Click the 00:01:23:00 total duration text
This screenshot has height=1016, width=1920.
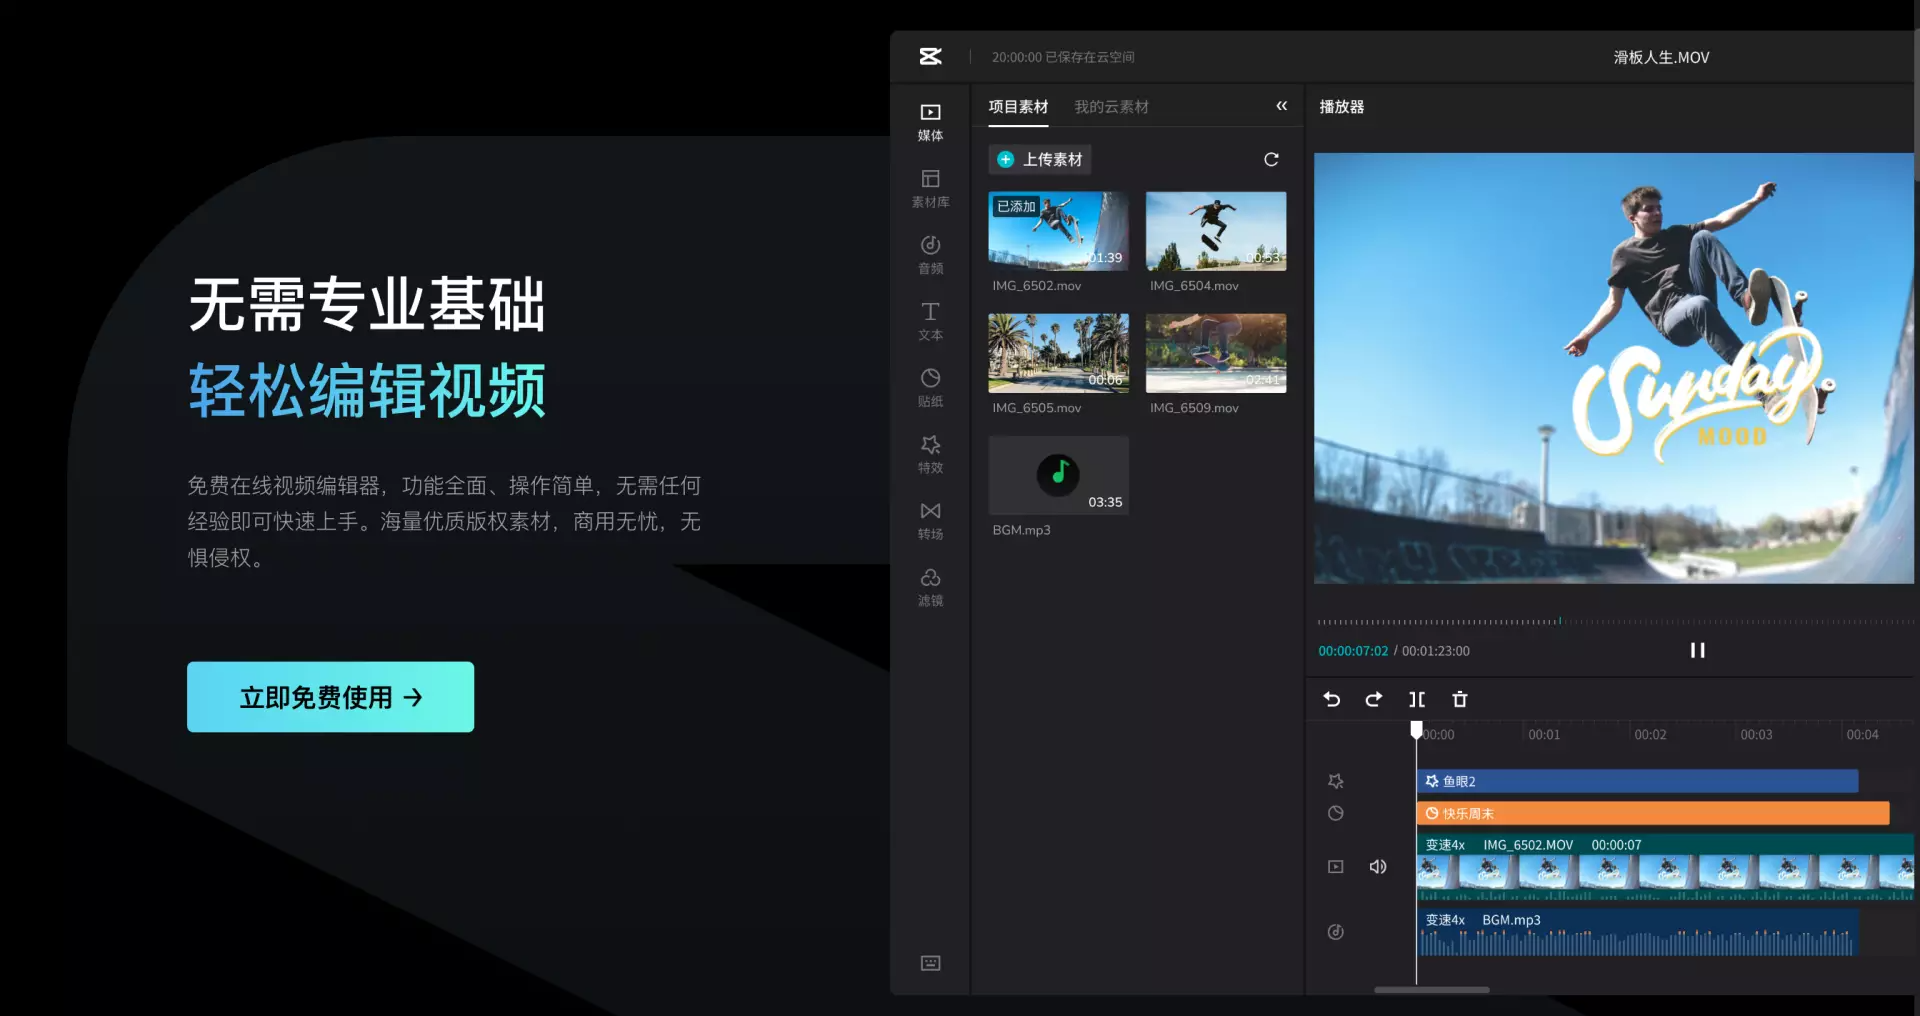1436,651
